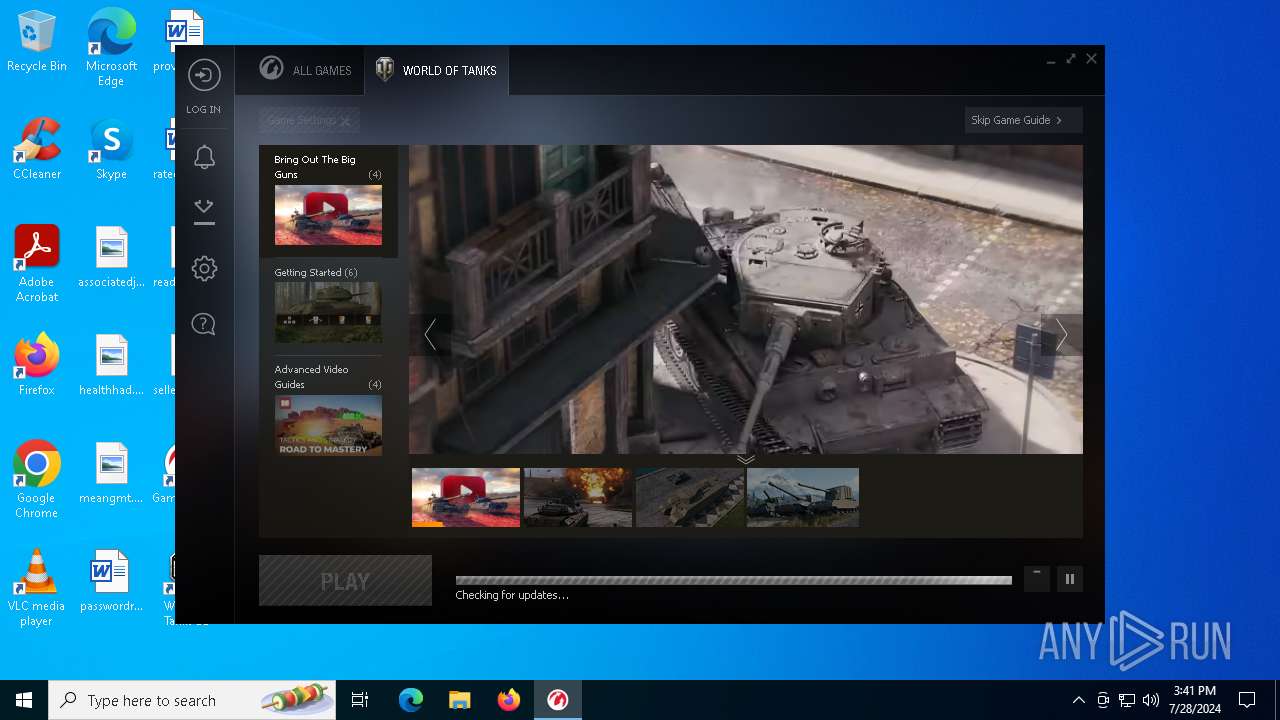Open Firefox from taskbar
This screenshot has width=1280, height=720.
(509, 700)
